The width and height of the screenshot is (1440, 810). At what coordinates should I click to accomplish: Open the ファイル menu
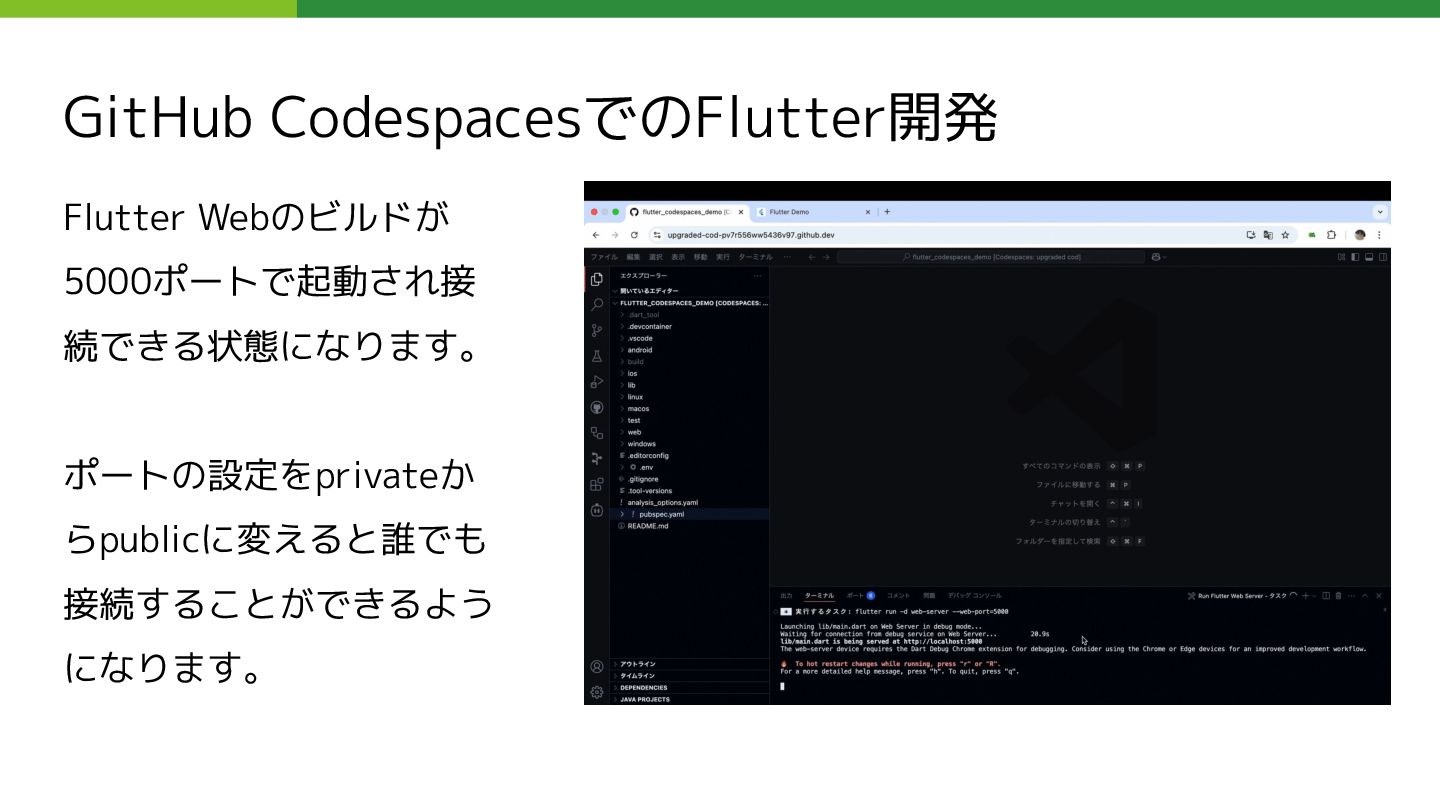pyautogui.click(x=604, y=257)
